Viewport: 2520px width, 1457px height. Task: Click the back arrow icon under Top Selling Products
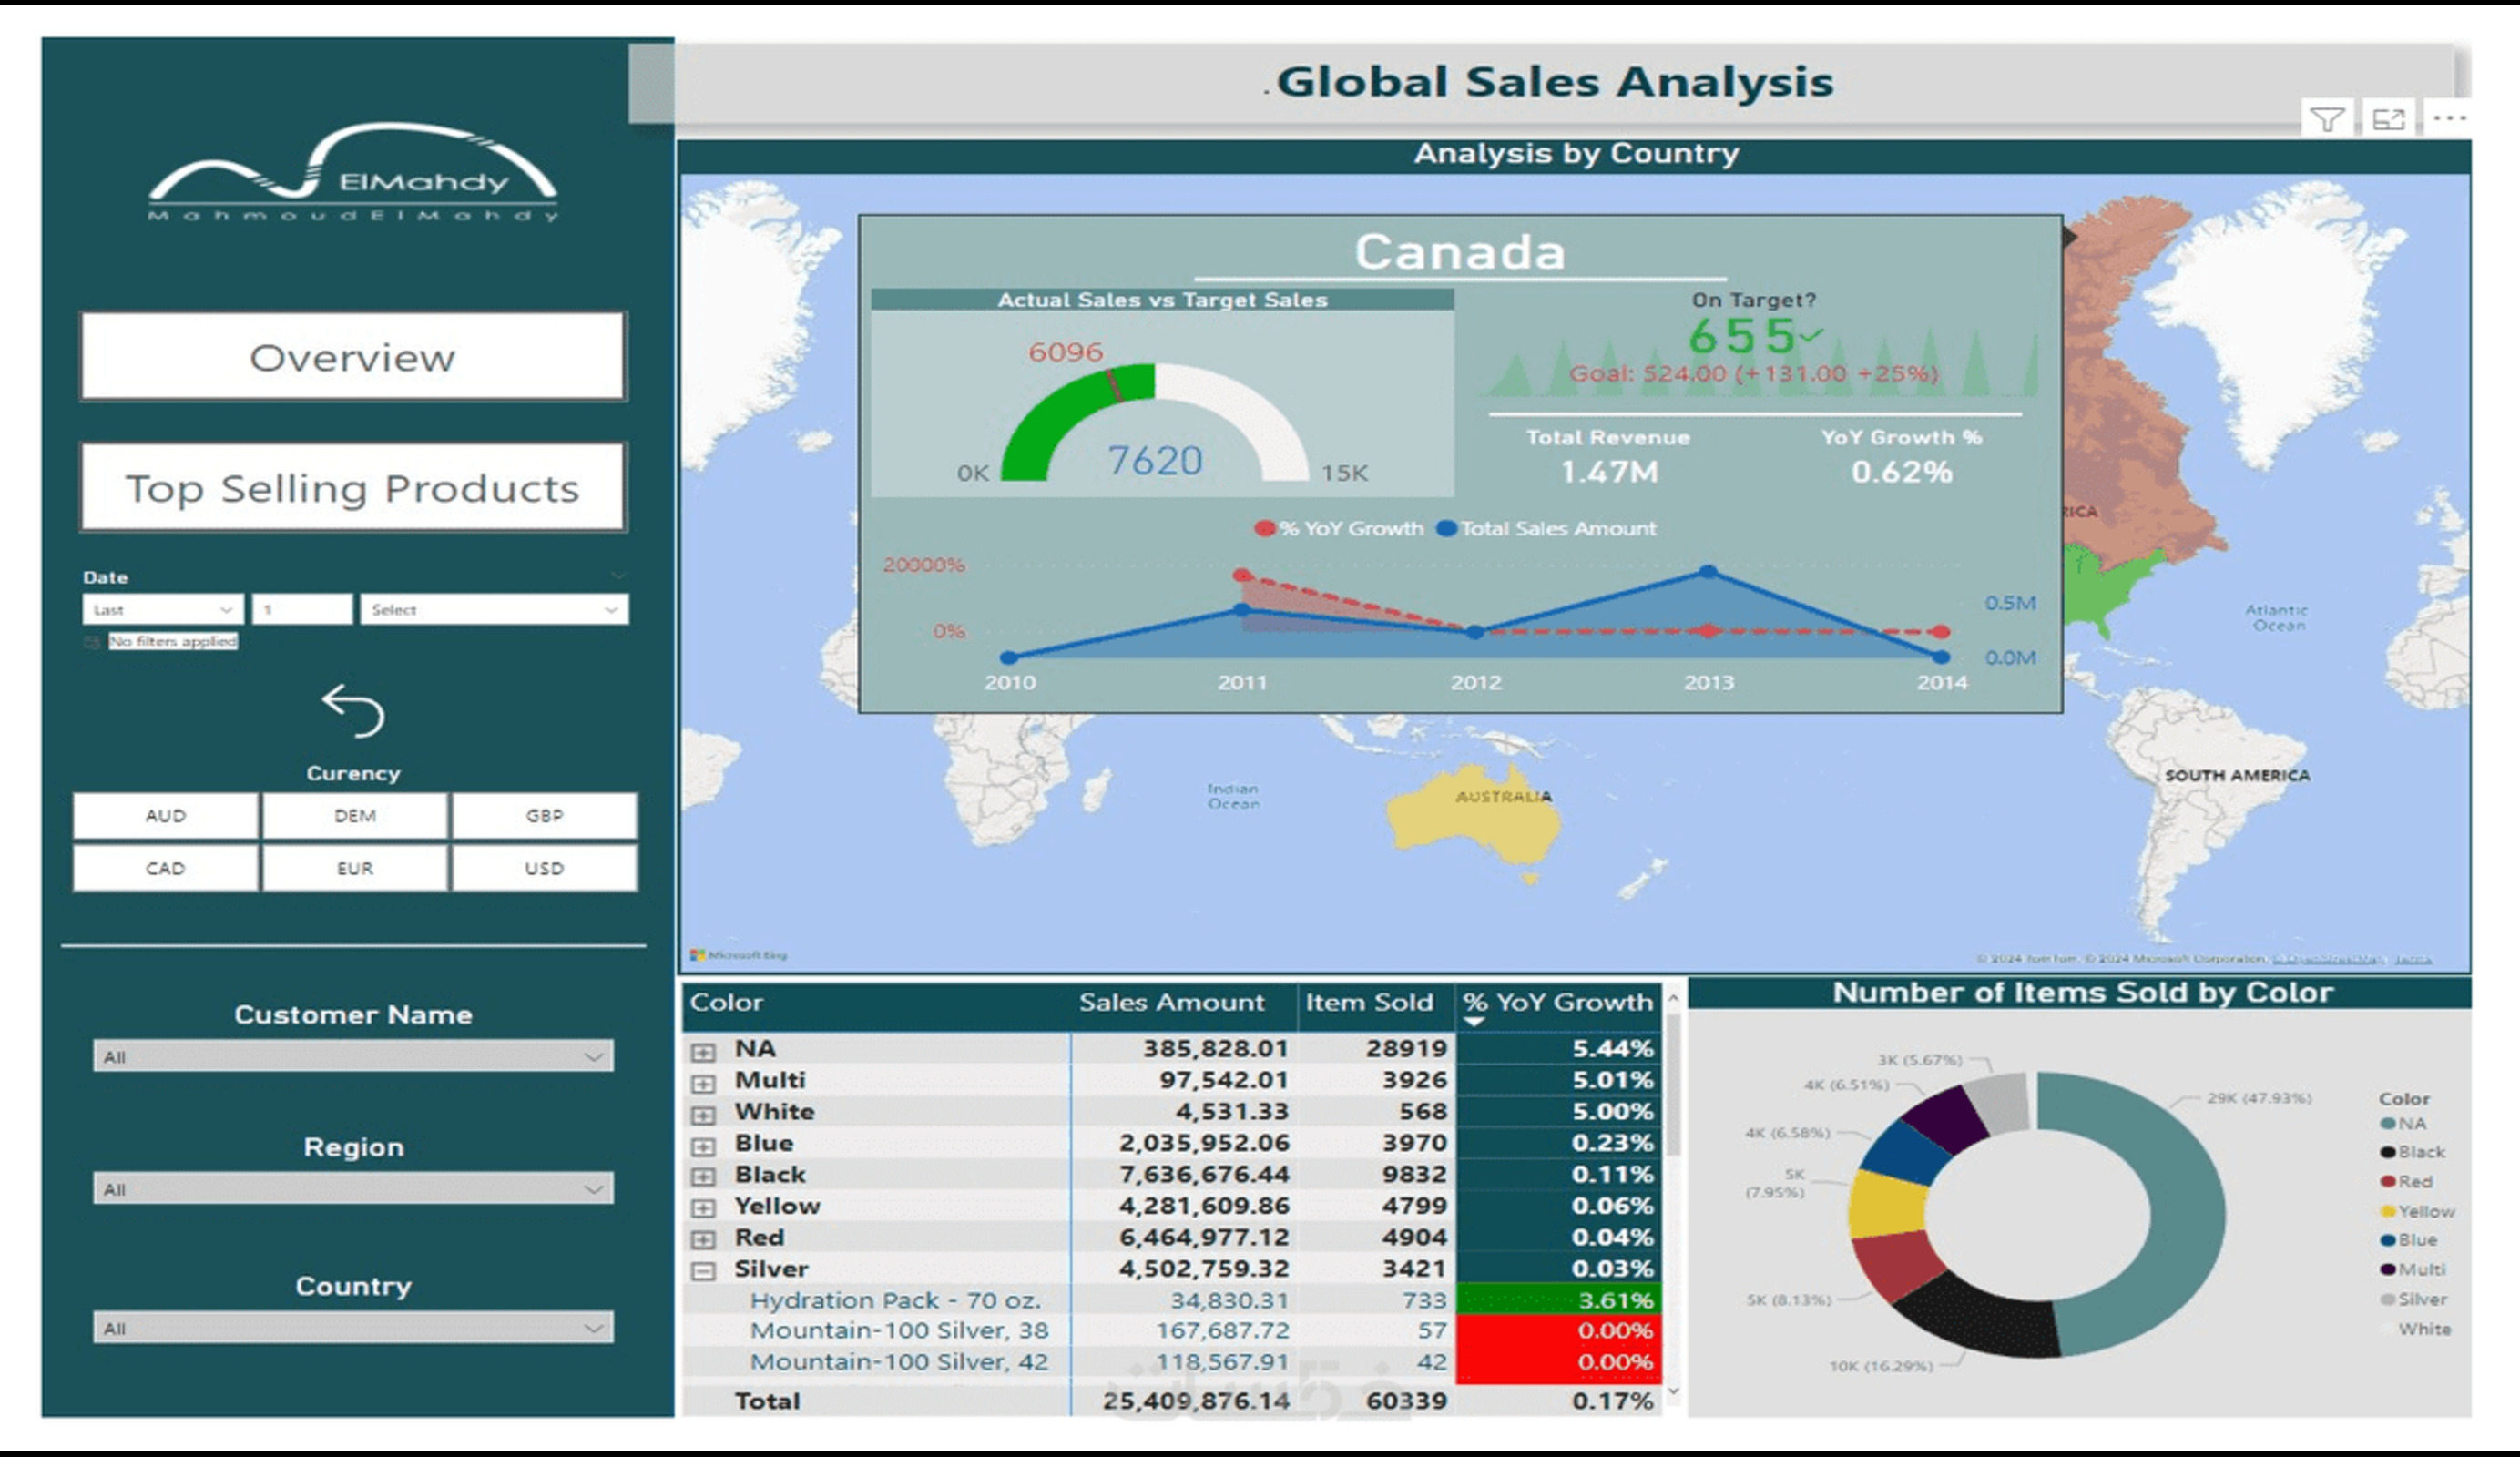(x=352, y=712)
